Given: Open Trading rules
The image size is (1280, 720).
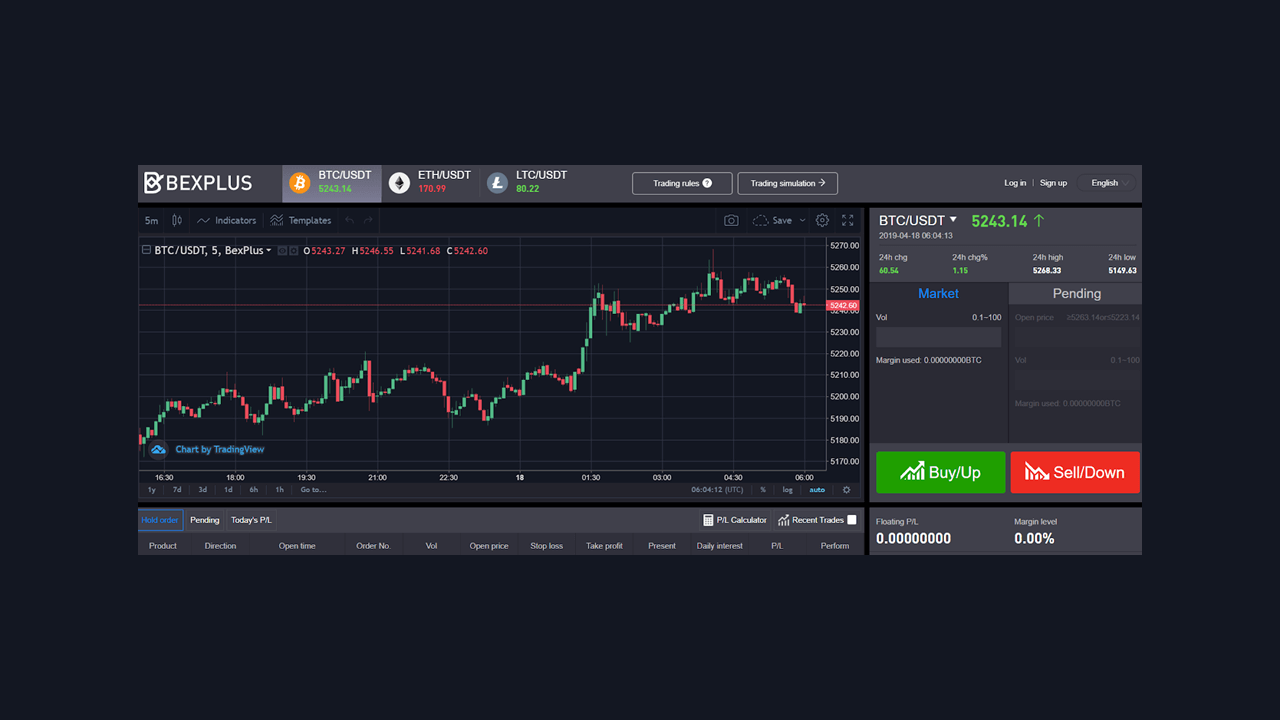Looking at the screenshot, I should pos(682,183).
